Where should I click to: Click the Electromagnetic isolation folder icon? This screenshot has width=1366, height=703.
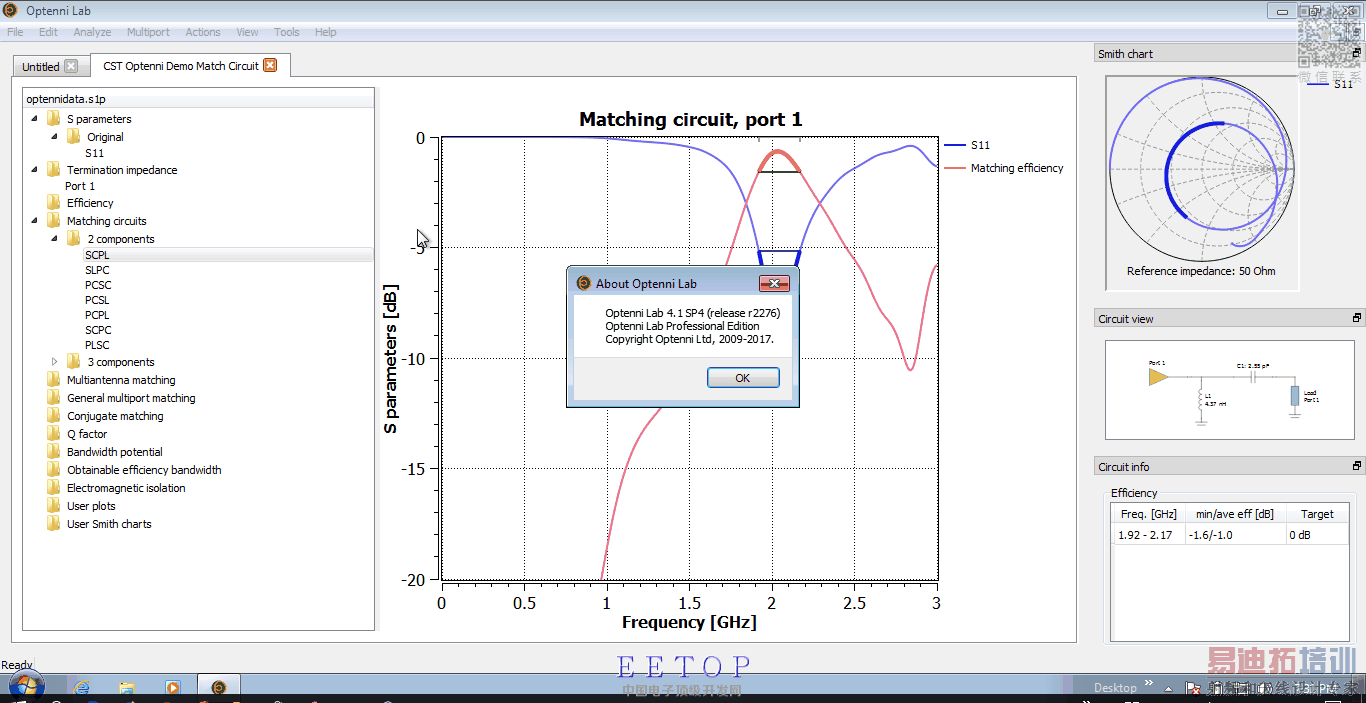point(53,488)
